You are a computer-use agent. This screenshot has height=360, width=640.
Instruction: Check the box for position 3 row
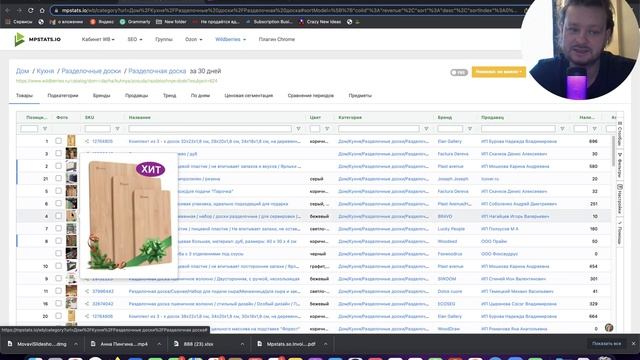(58, 153)
